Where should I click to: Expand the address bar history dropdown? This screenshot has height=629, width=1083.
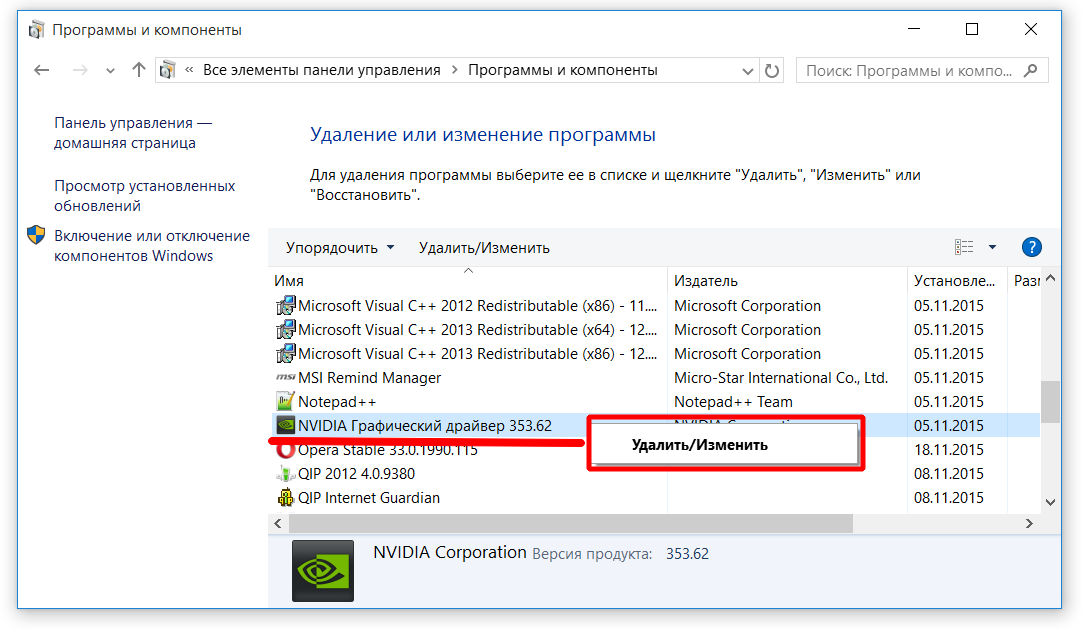point(748,71)
